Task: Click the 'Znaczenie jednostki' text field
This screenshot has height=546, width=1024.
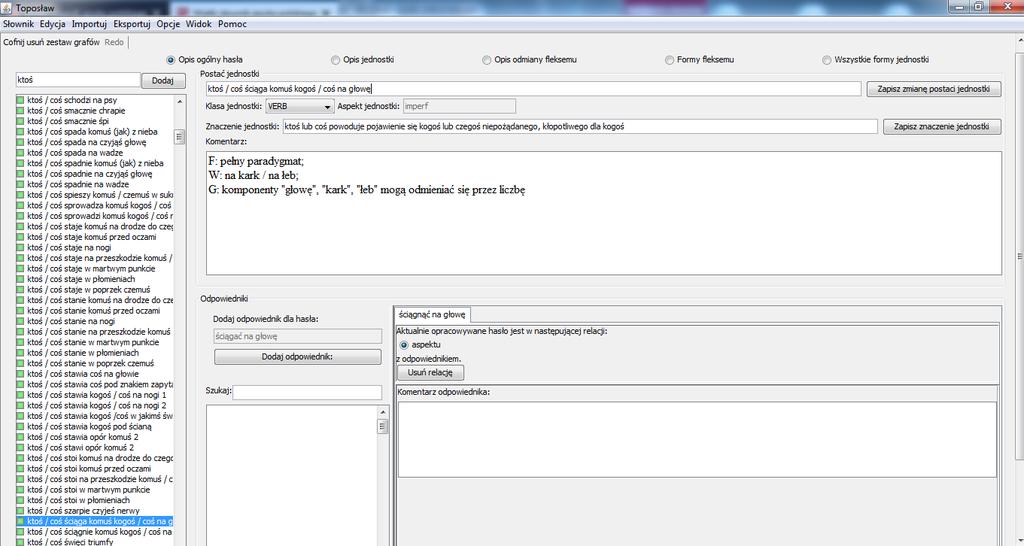Action: pyautogui.click(x=580, y=126)
